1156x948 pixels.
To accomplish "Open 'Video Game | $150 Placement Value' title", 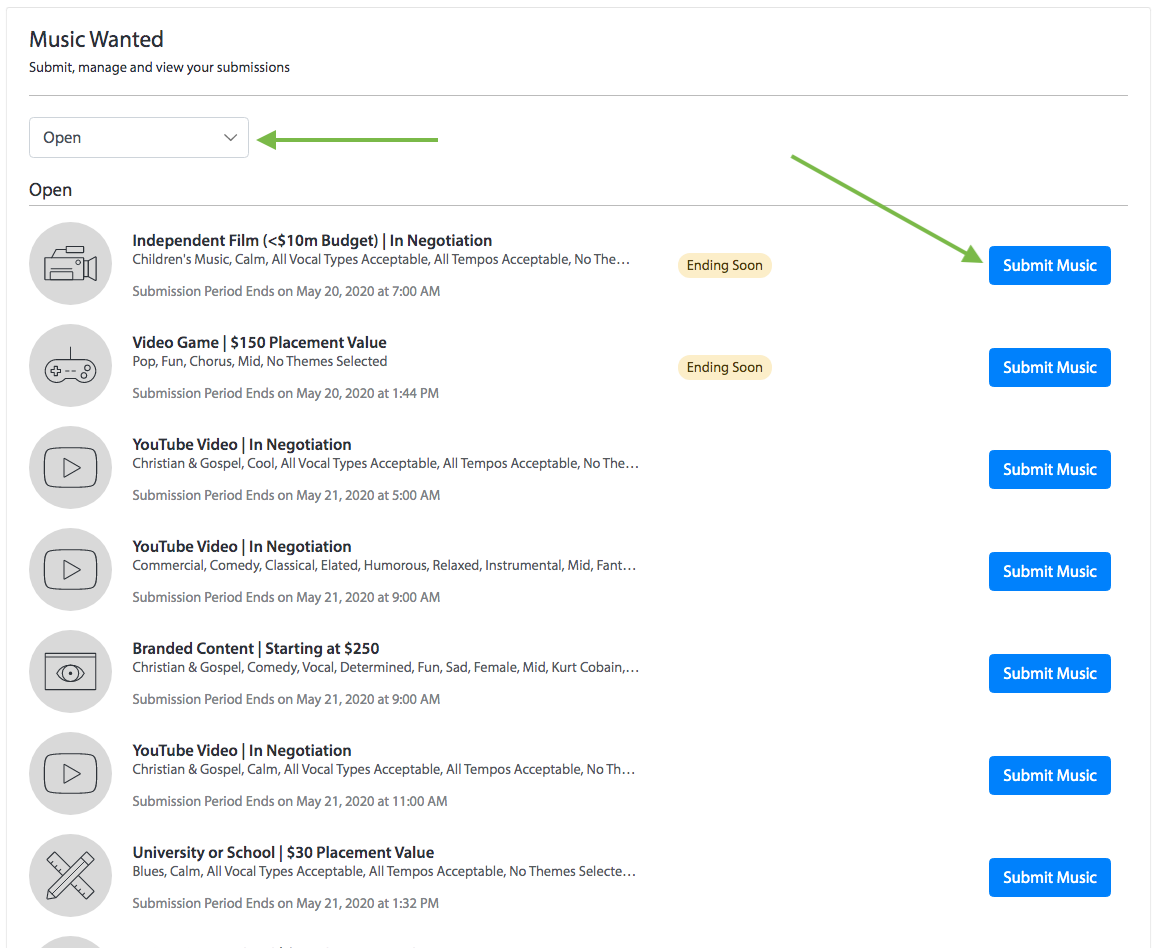I will 260,342.
